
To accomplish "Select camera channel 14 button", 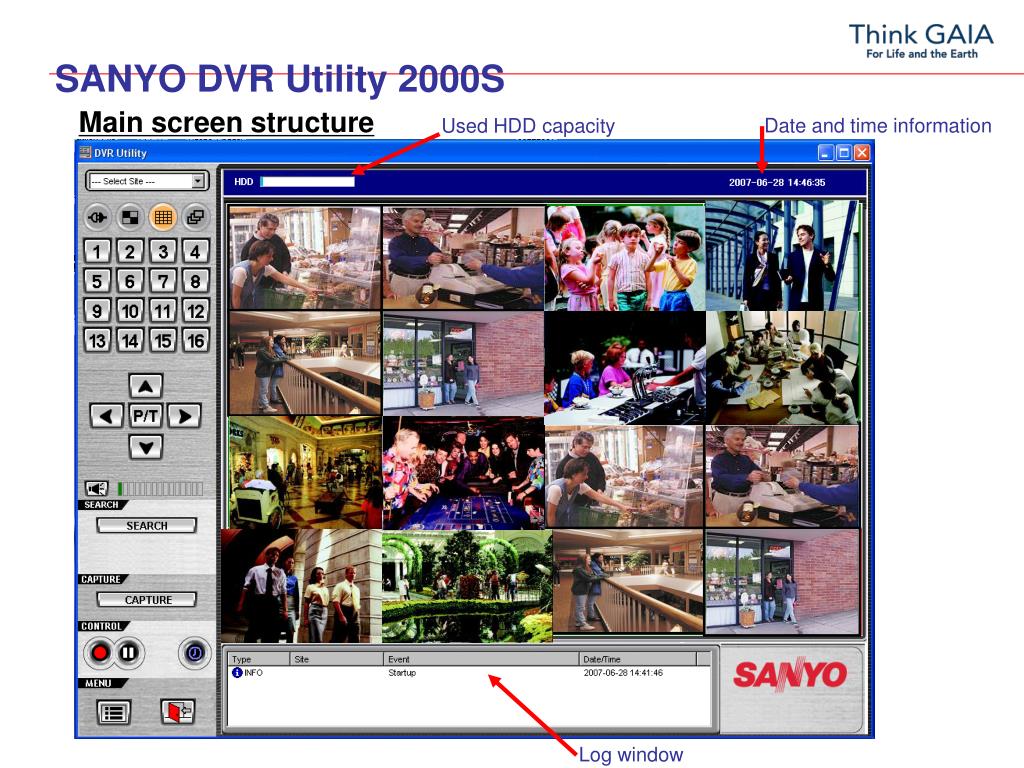I will [x=130, y=340].
